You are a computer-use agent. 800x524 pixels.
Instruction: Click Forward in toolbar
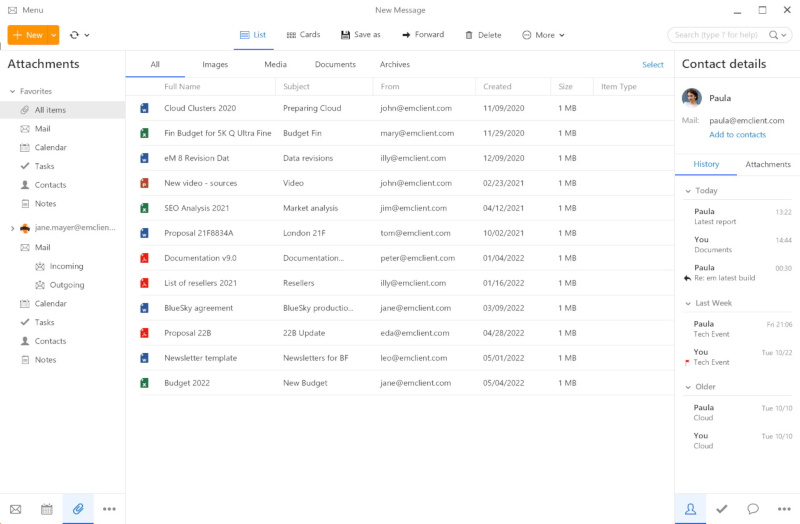[423, 35]
